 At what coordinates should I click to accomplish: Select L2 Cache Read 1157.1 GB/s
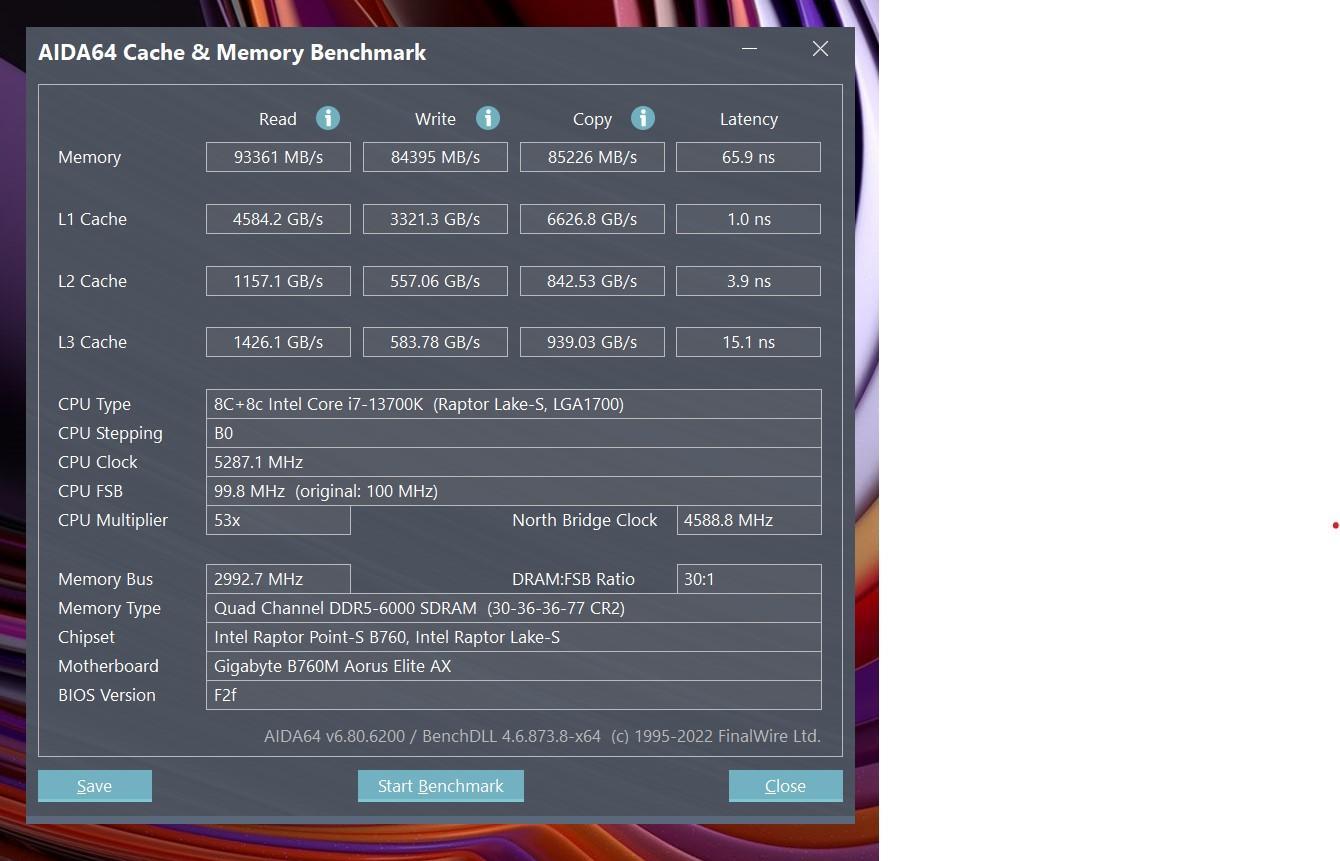tap(278, 281)
